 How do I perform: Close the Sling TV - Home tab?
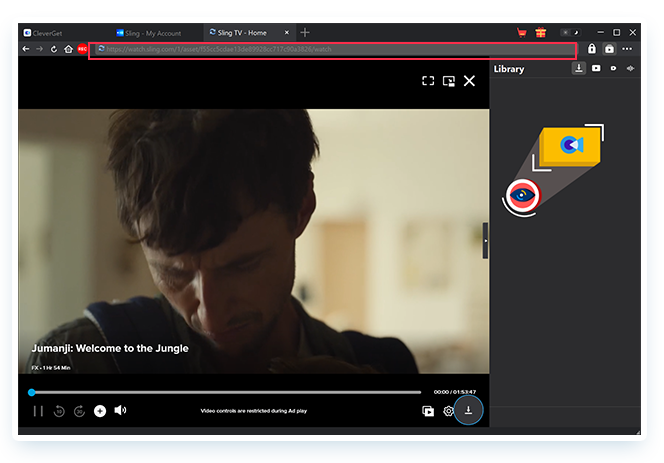287,33
